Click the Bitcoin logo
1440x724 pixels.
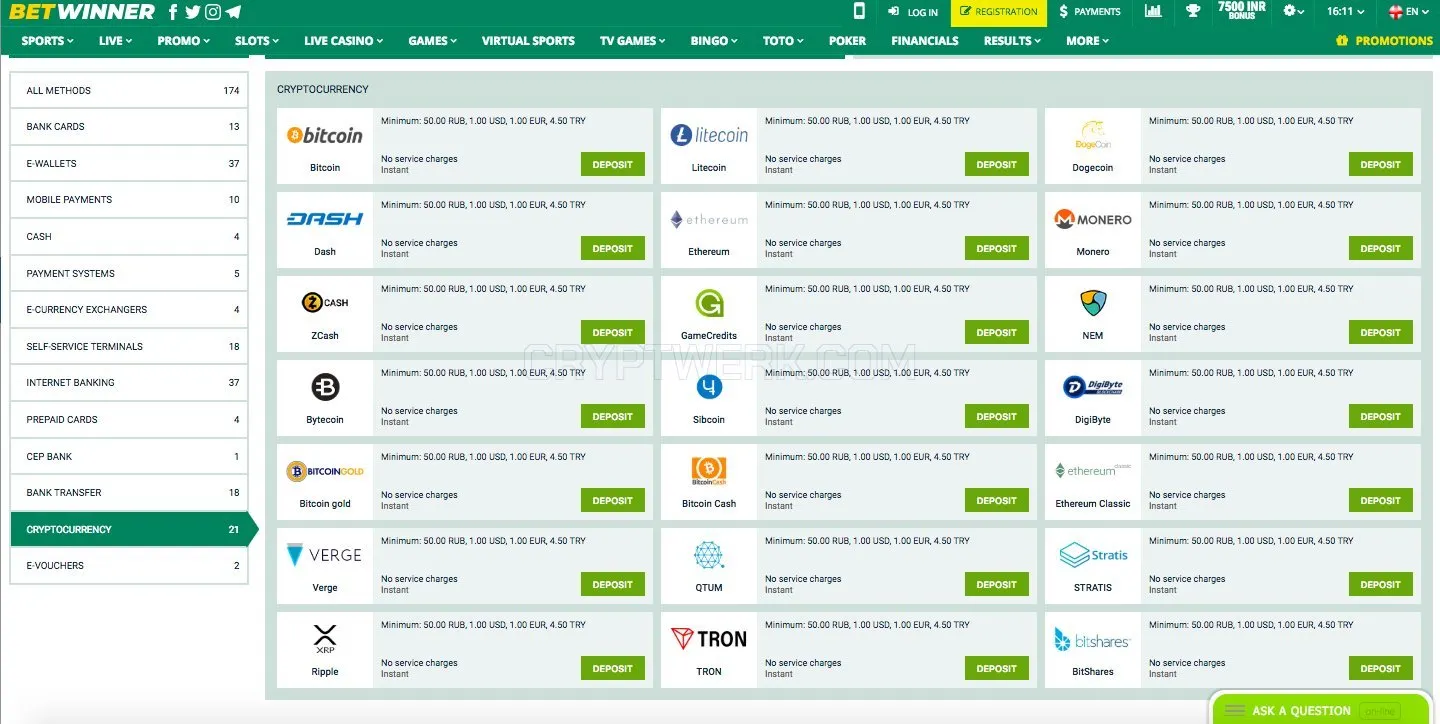point(325,135)
